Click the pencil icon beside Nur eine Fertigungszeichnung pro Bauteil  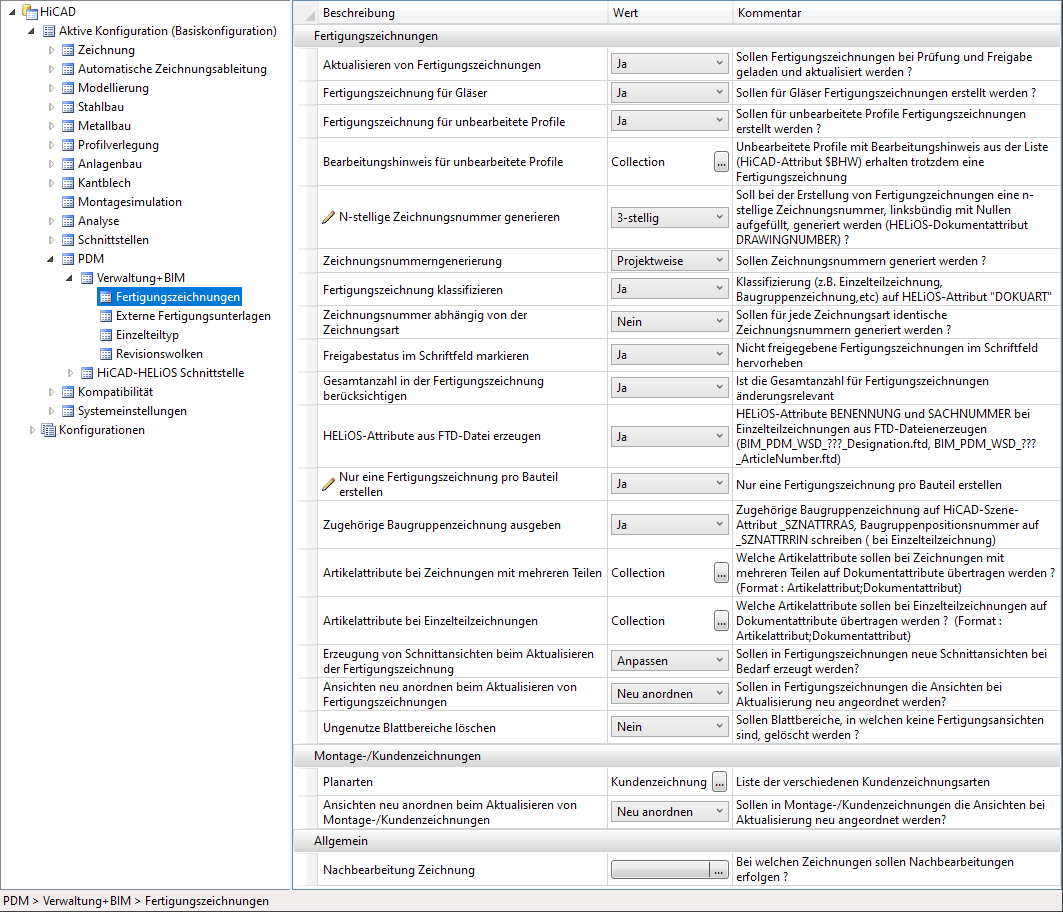328,484
